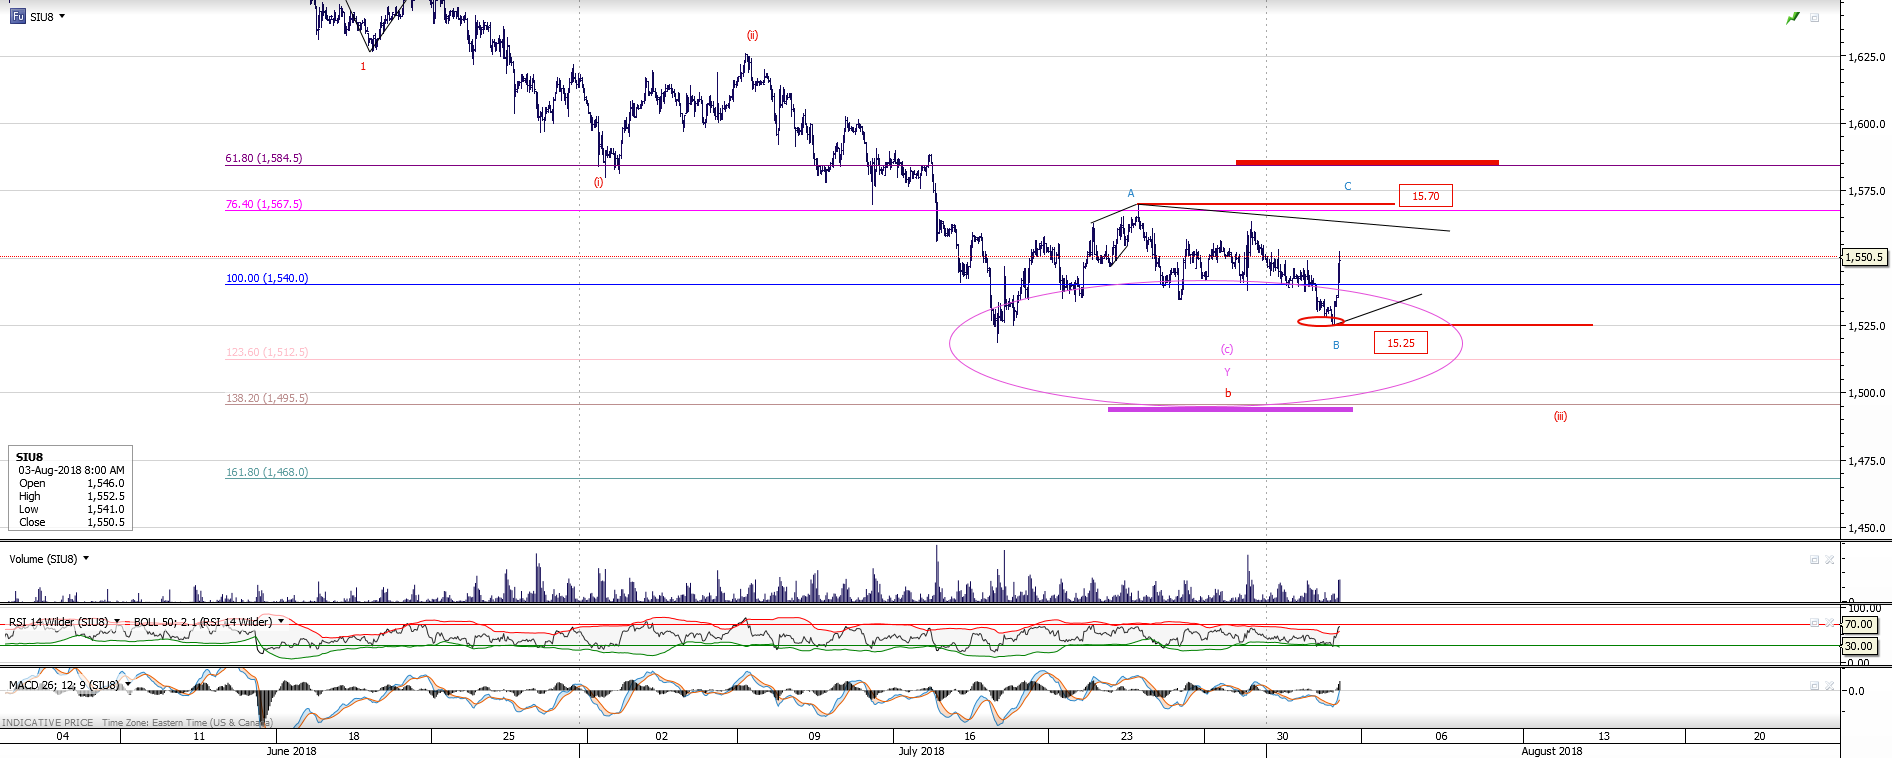Viewport: 1892px width, 758px height.
Task: Maximize the main price chart panel
Action: 1814,17
